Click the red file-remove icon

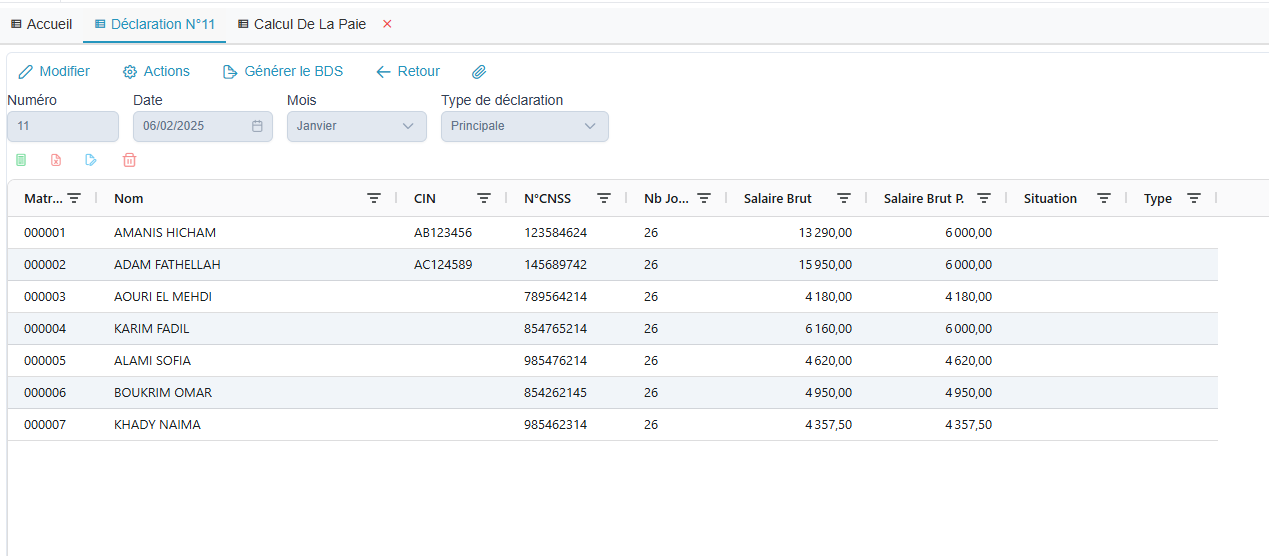tap(56, 160)
